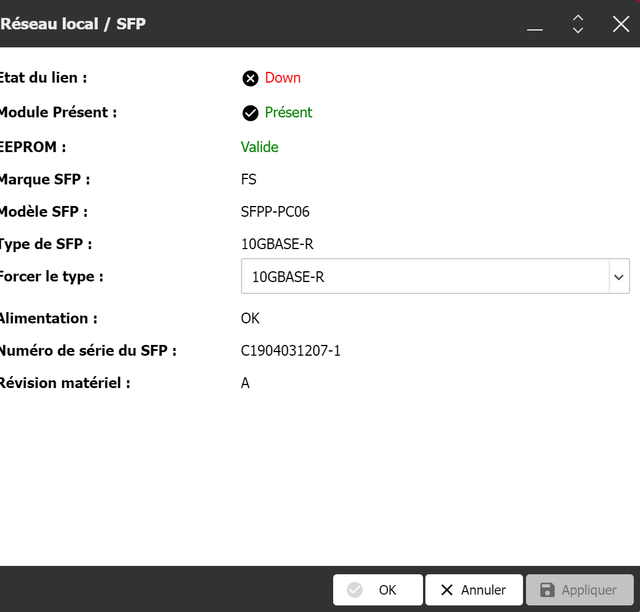Screen dimensions: 640x612
Task: Select the 10GBASE-R value beside Type de SFP
Action: (277, 244)
